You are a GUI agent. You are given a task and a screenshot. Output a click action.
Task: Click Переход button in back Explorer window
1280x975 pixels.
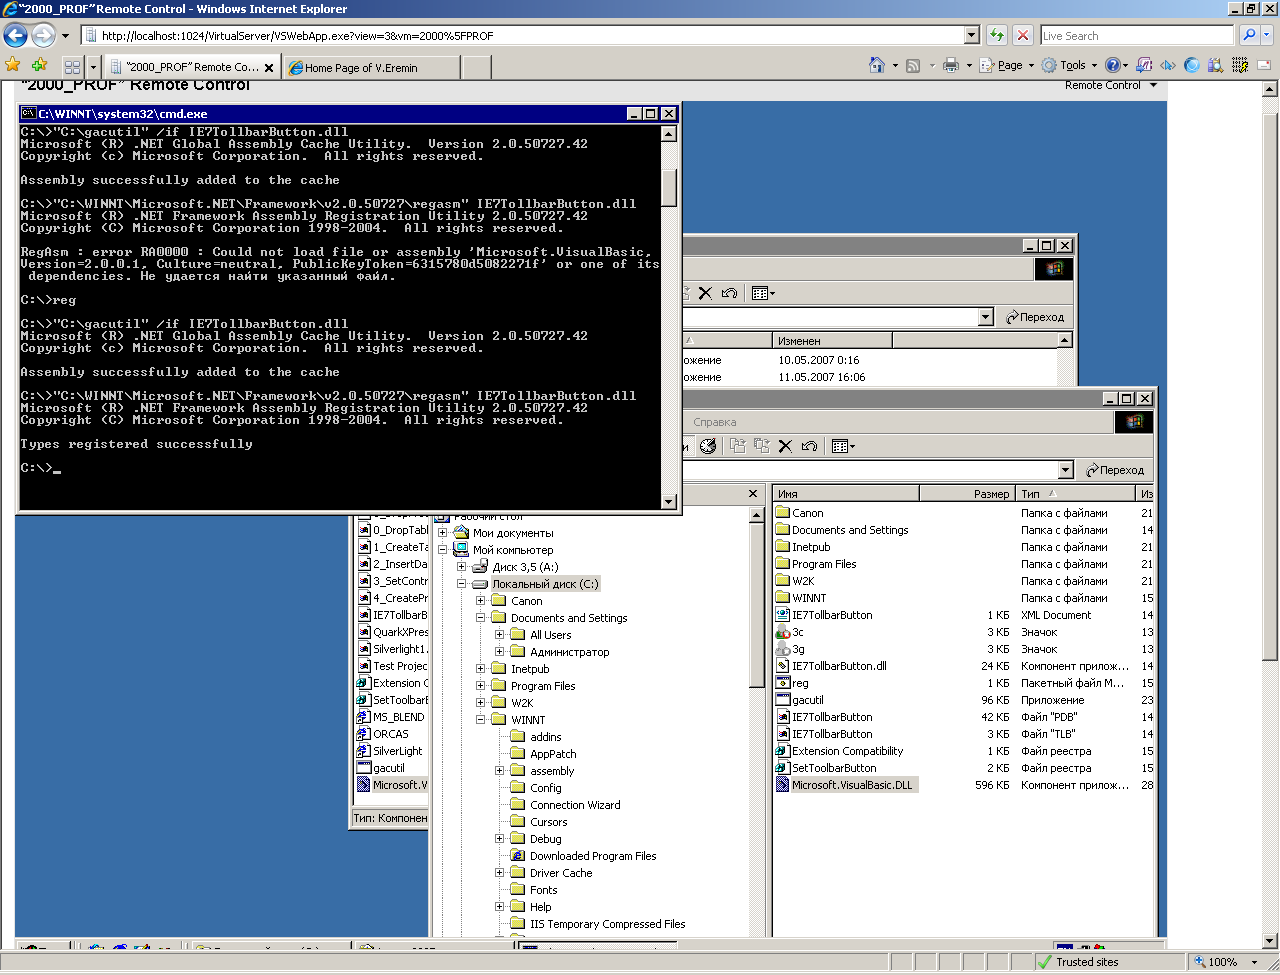coord(1035,317)
